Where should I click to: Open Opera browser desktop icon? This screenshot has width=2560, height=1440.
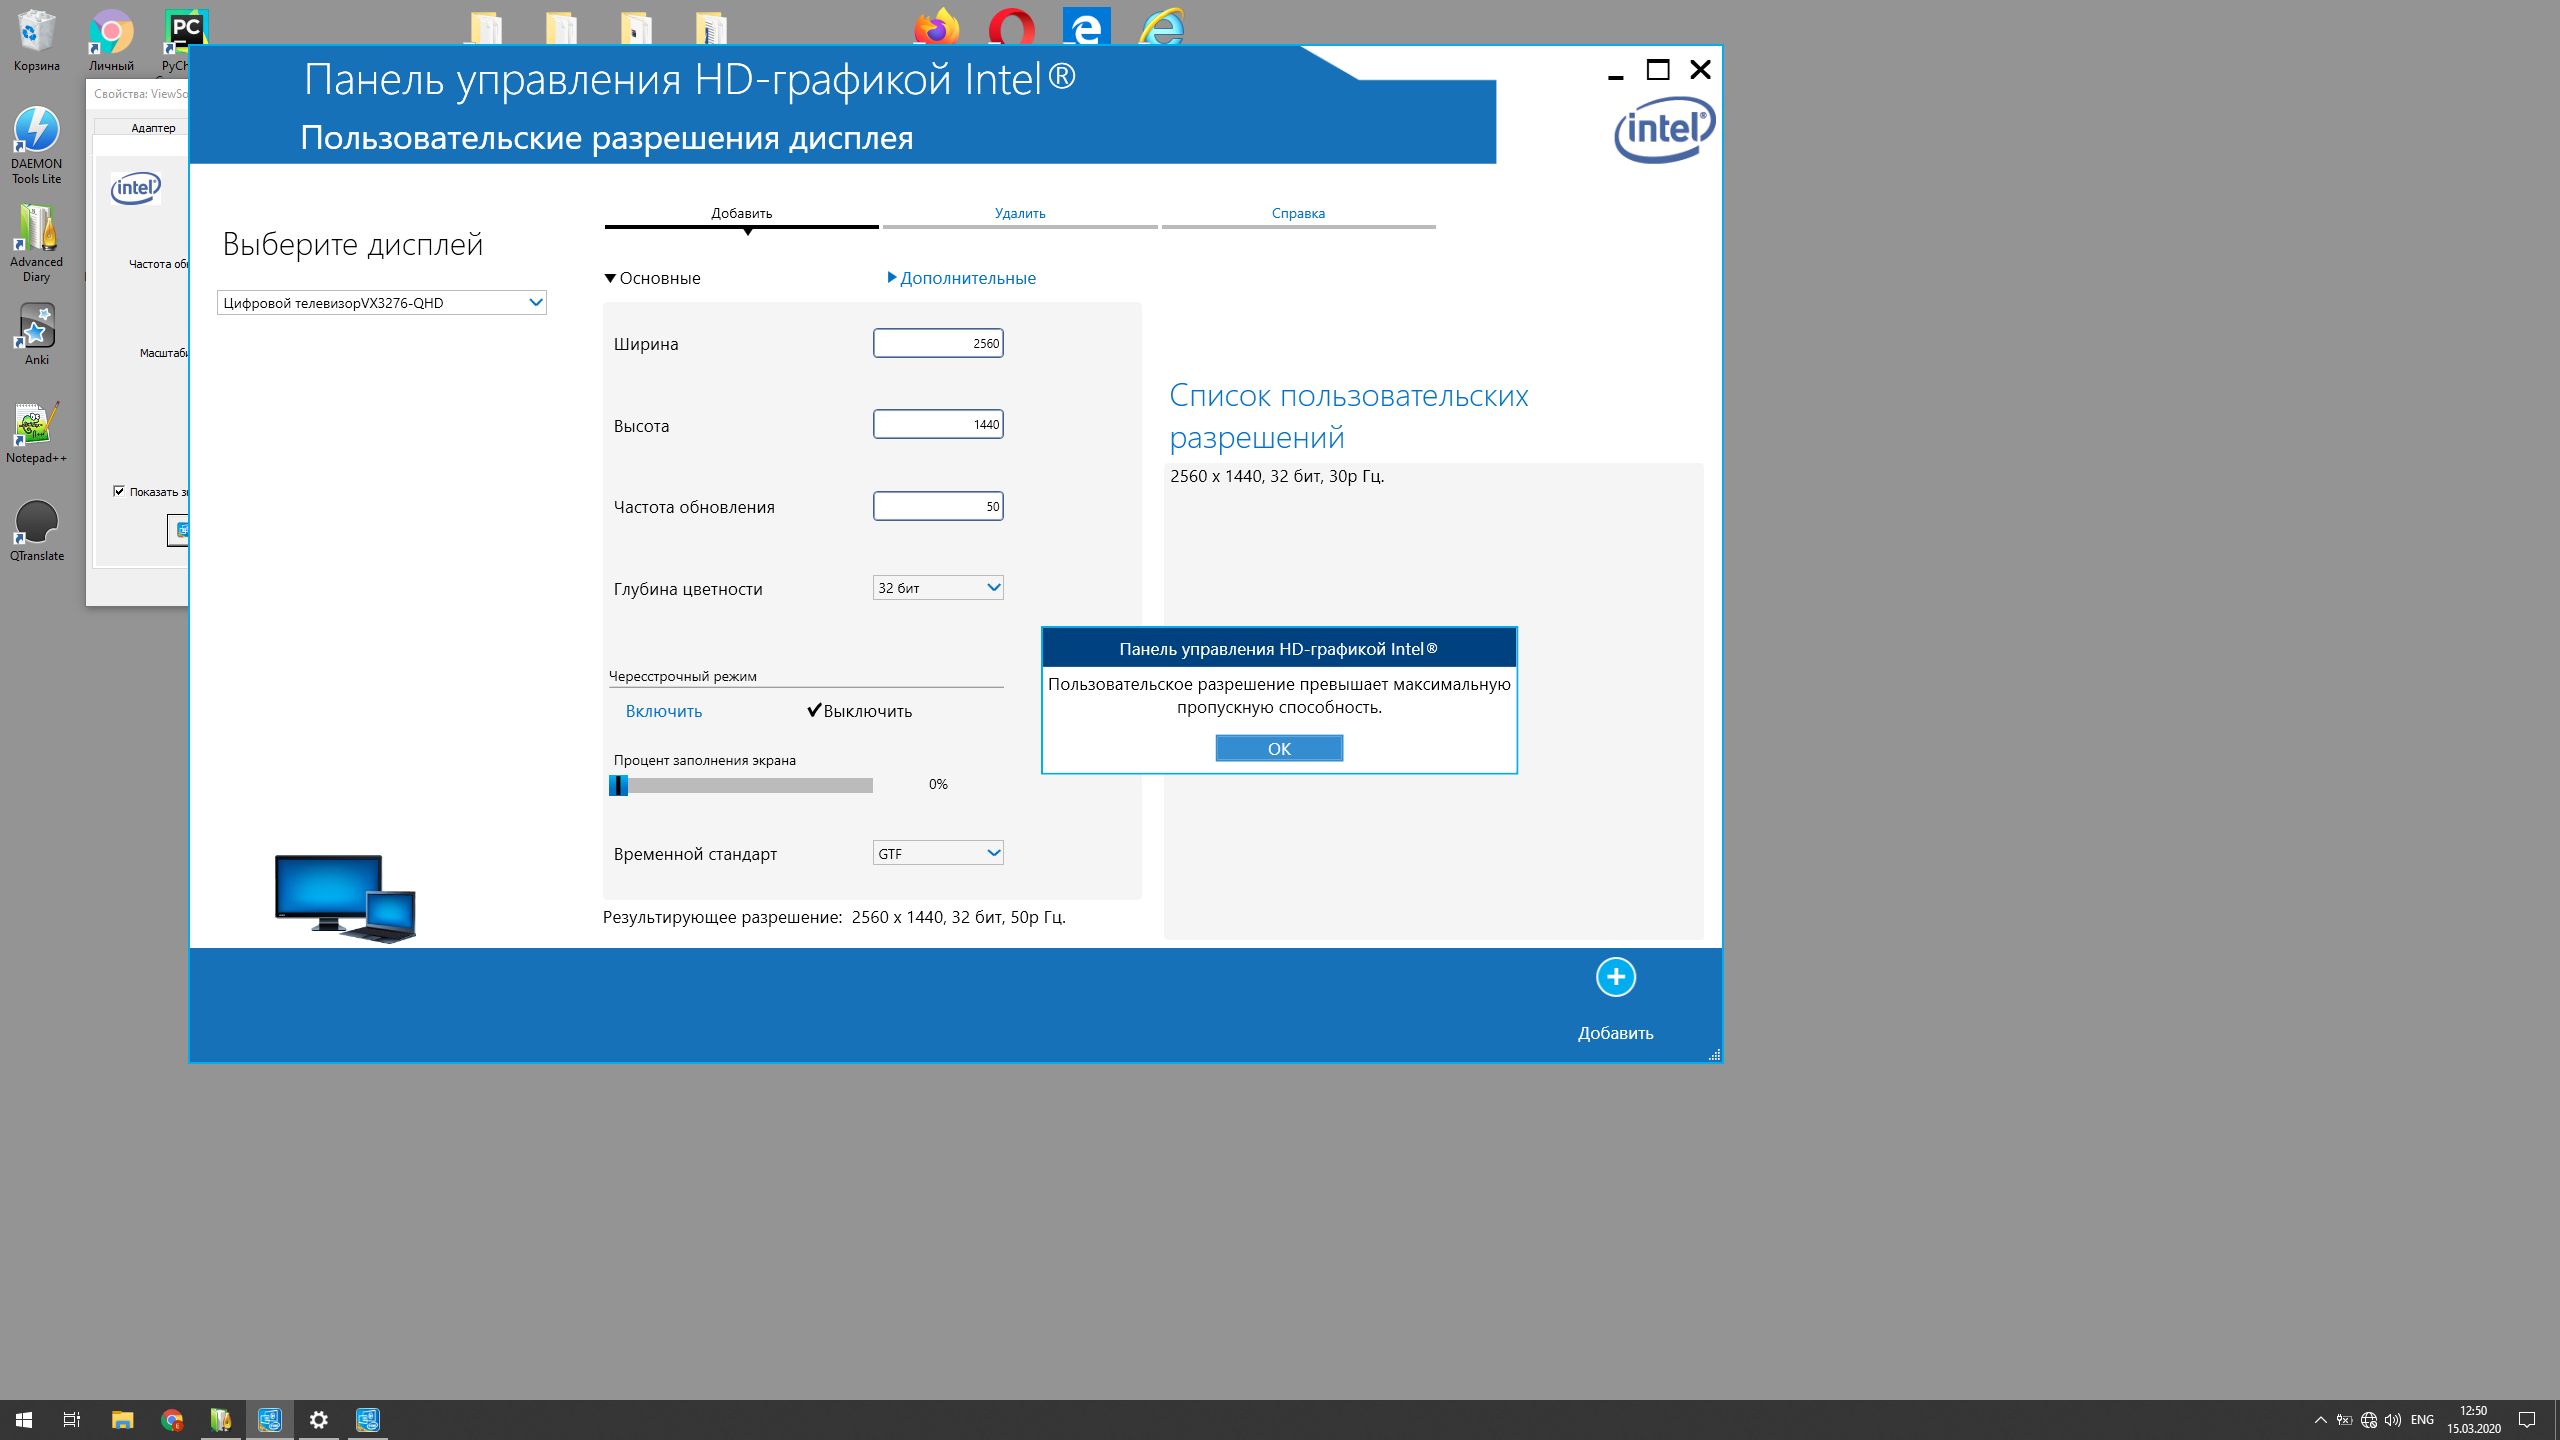(x=1011, y=27)
